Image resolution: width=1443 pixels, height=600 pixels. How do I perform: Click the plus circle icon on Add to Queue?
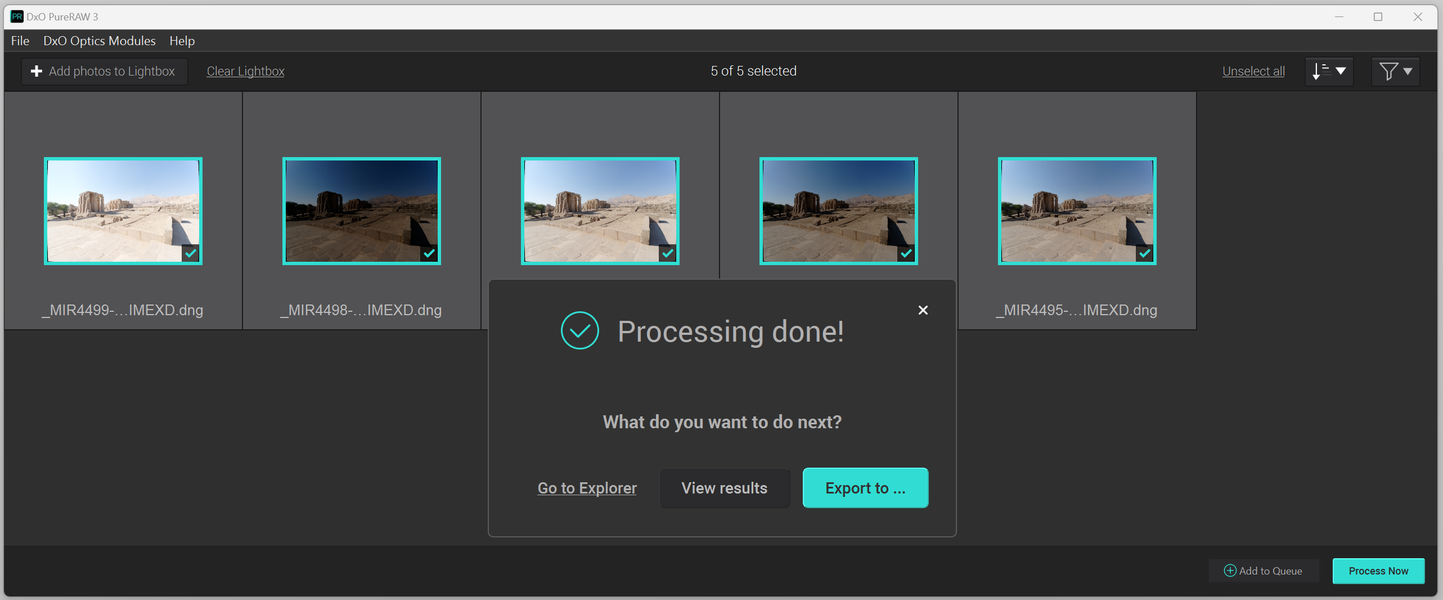pyautogui.click(x=1230, y=571)
